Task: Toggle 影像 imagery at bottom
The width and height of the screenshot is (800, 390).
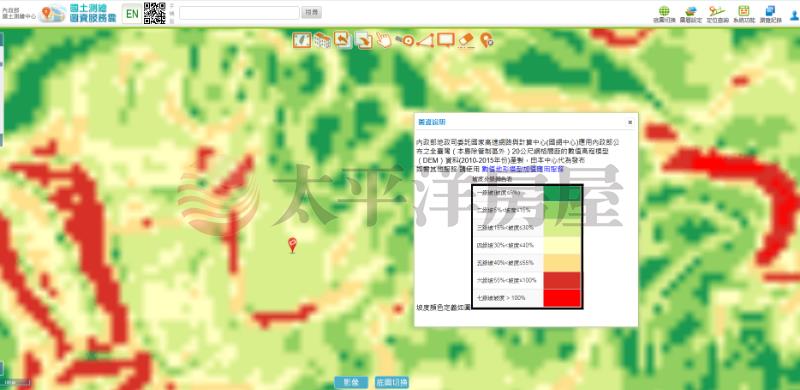Action: (x=352, y=382)
